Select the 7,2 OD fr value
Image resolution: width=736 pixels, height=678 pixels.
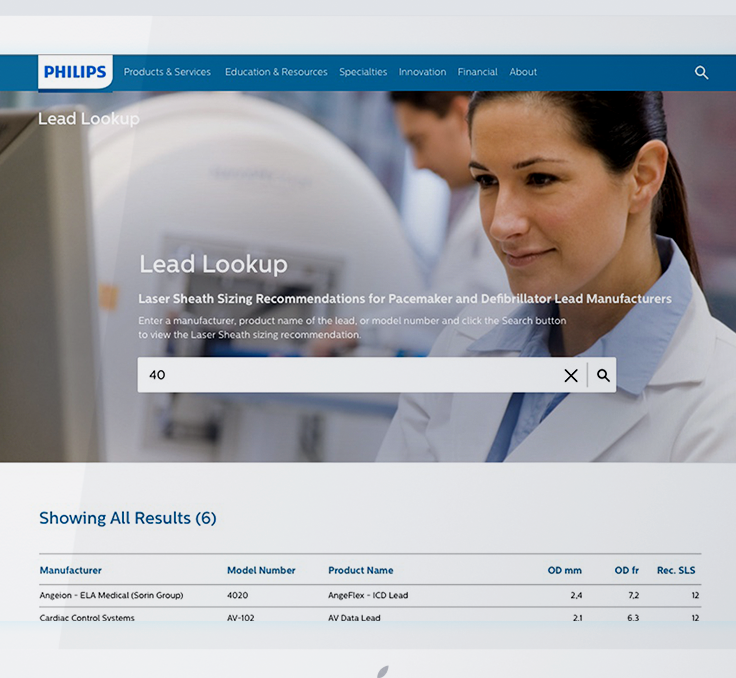633,595
